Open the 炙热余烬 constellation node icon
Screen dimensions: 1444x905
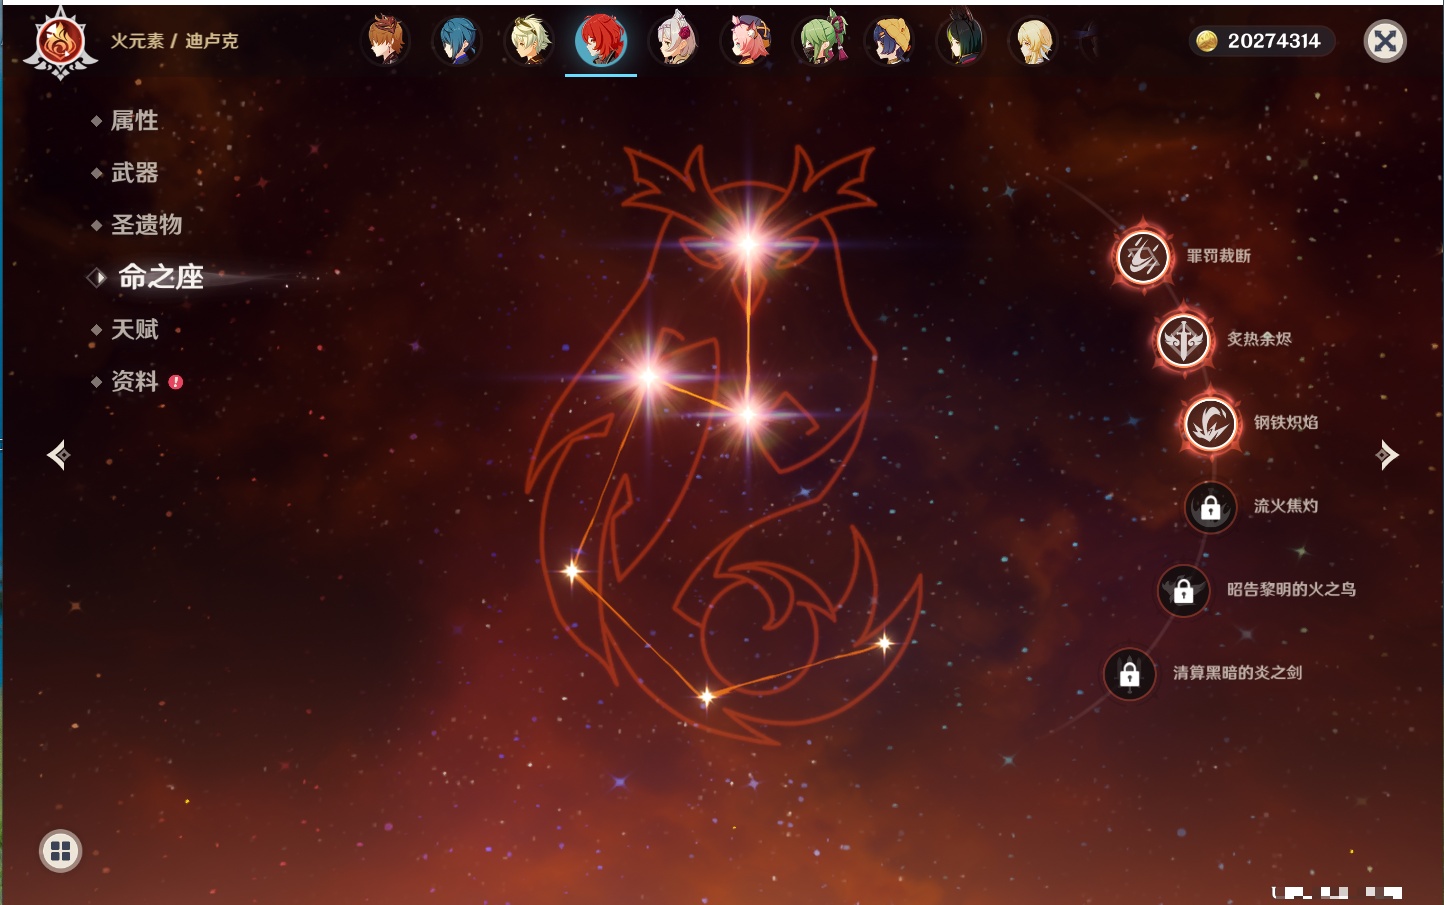coord(1183,340)
